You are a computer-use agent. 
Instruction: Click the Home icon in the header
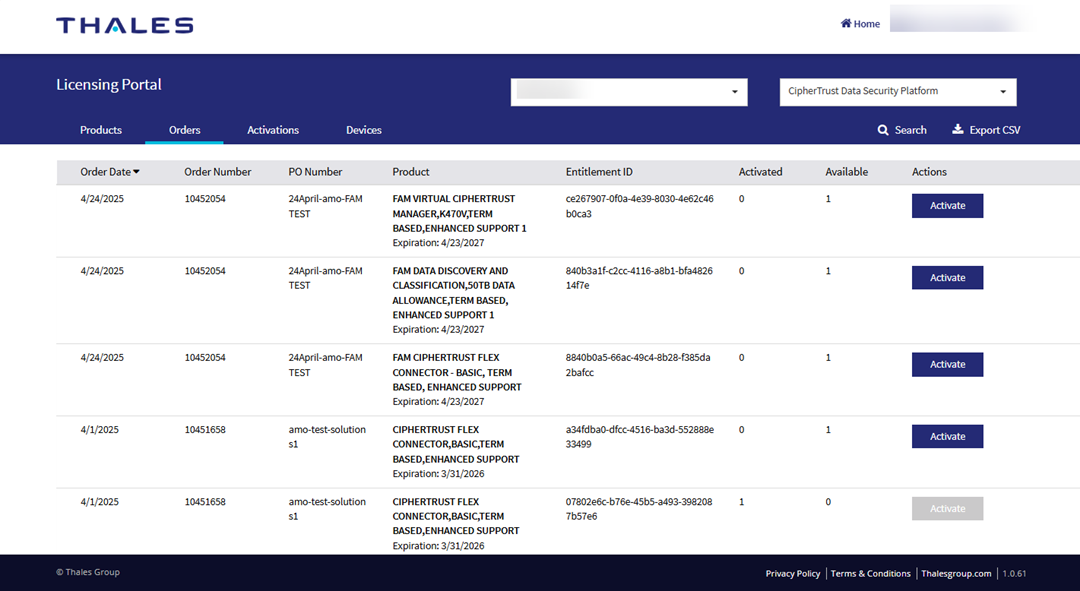pos(845,23)
